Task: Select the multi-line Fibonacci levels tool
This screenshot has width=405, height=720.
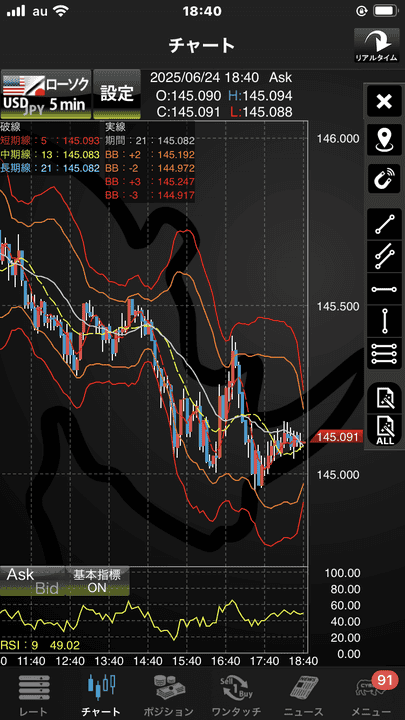Action: click(x=384, y=354)
